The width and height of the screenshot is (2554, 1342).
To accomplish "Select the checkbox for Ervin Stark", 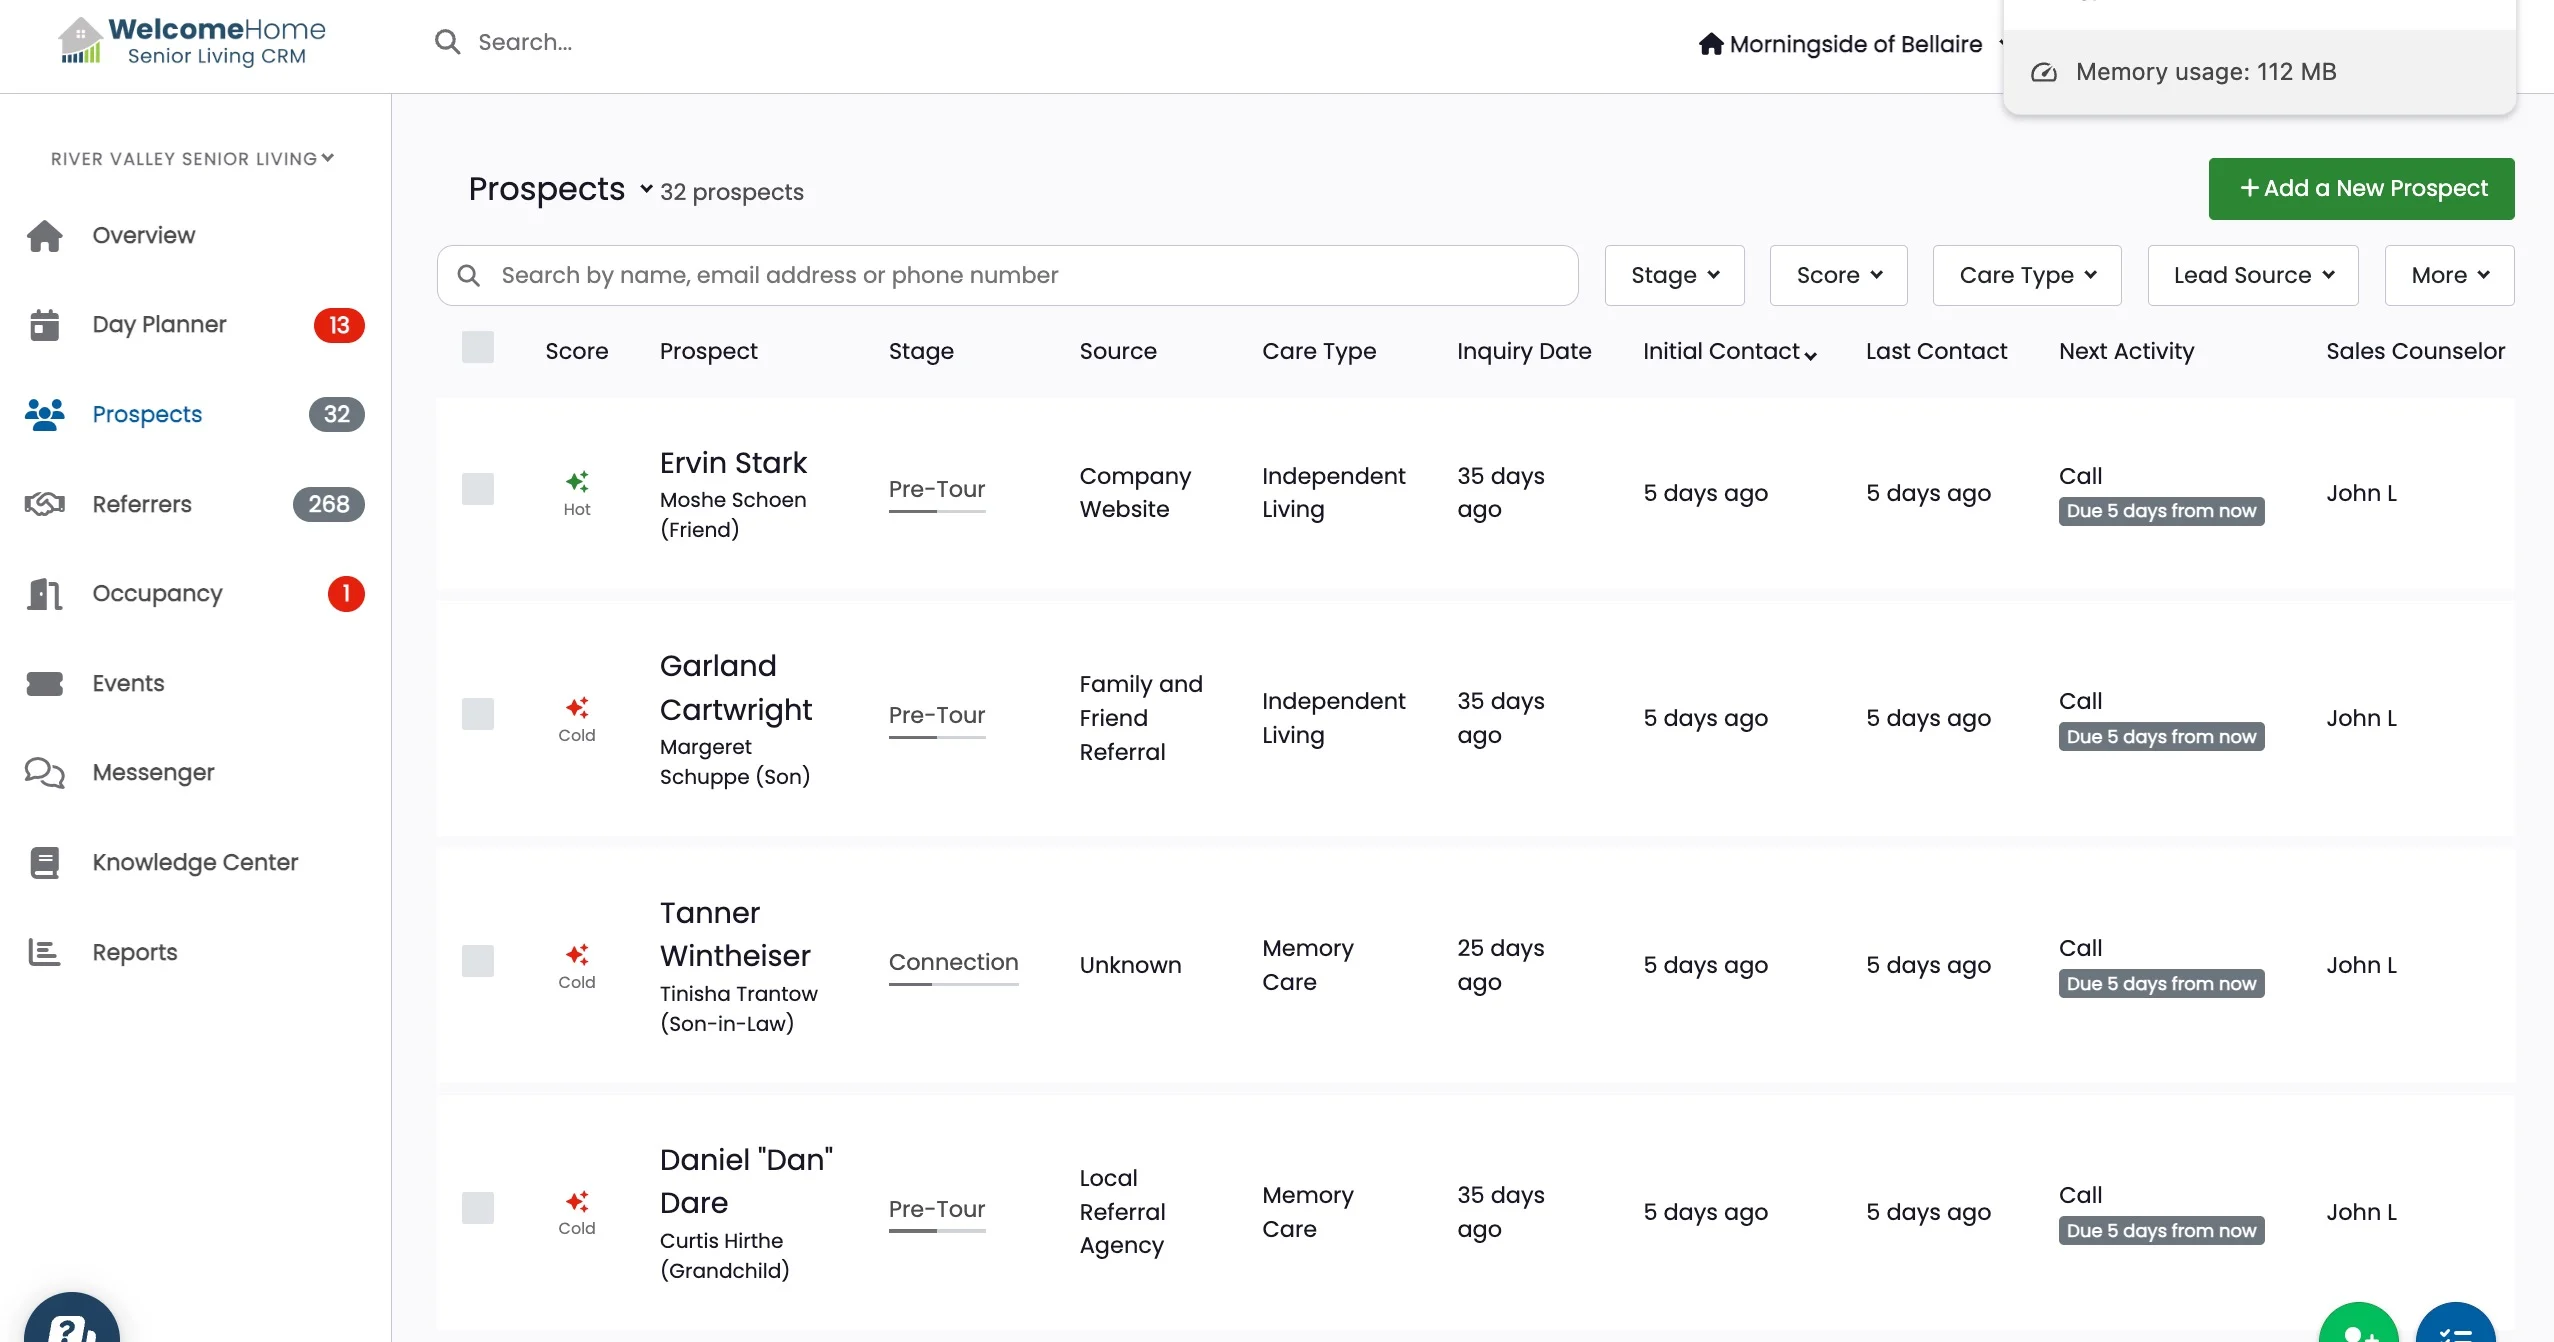I will pos(478,489).
